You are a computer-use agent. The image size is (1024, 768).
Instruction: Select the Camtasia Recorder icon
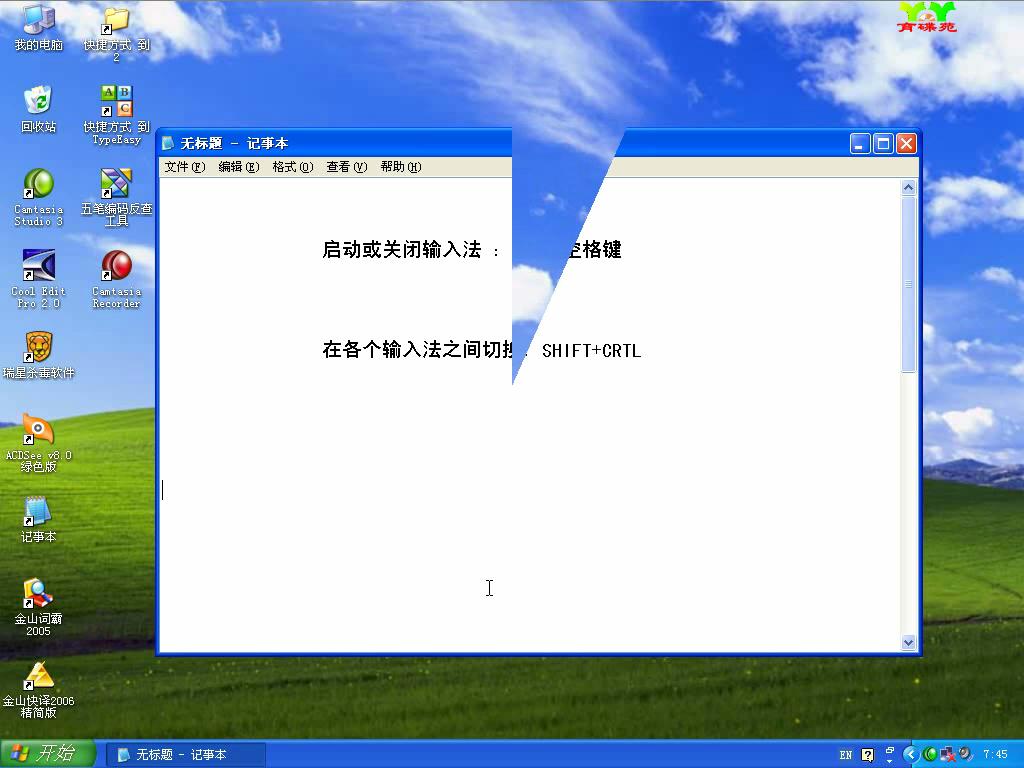116,279
